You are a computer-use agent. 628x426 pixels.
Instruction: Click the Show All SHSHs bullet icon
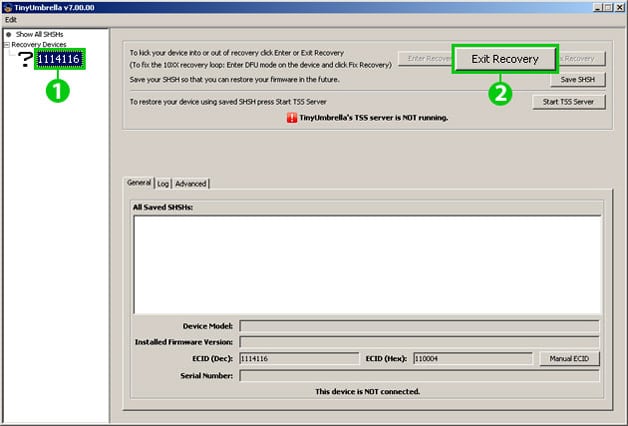point(8,34)
